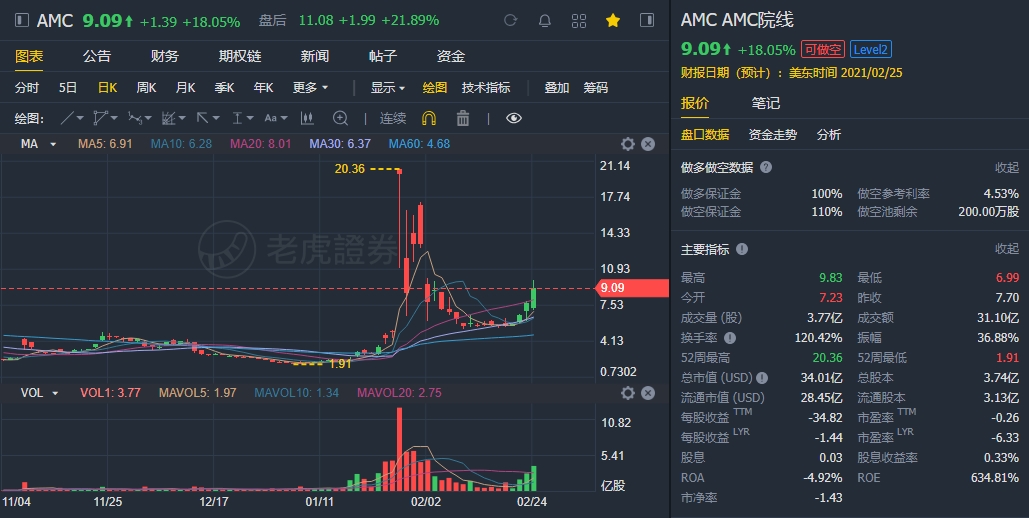The width and height of the screenshot is (1029, 518).
Task: Click the 叠加 overlay button
Action: tap(556, 87)
